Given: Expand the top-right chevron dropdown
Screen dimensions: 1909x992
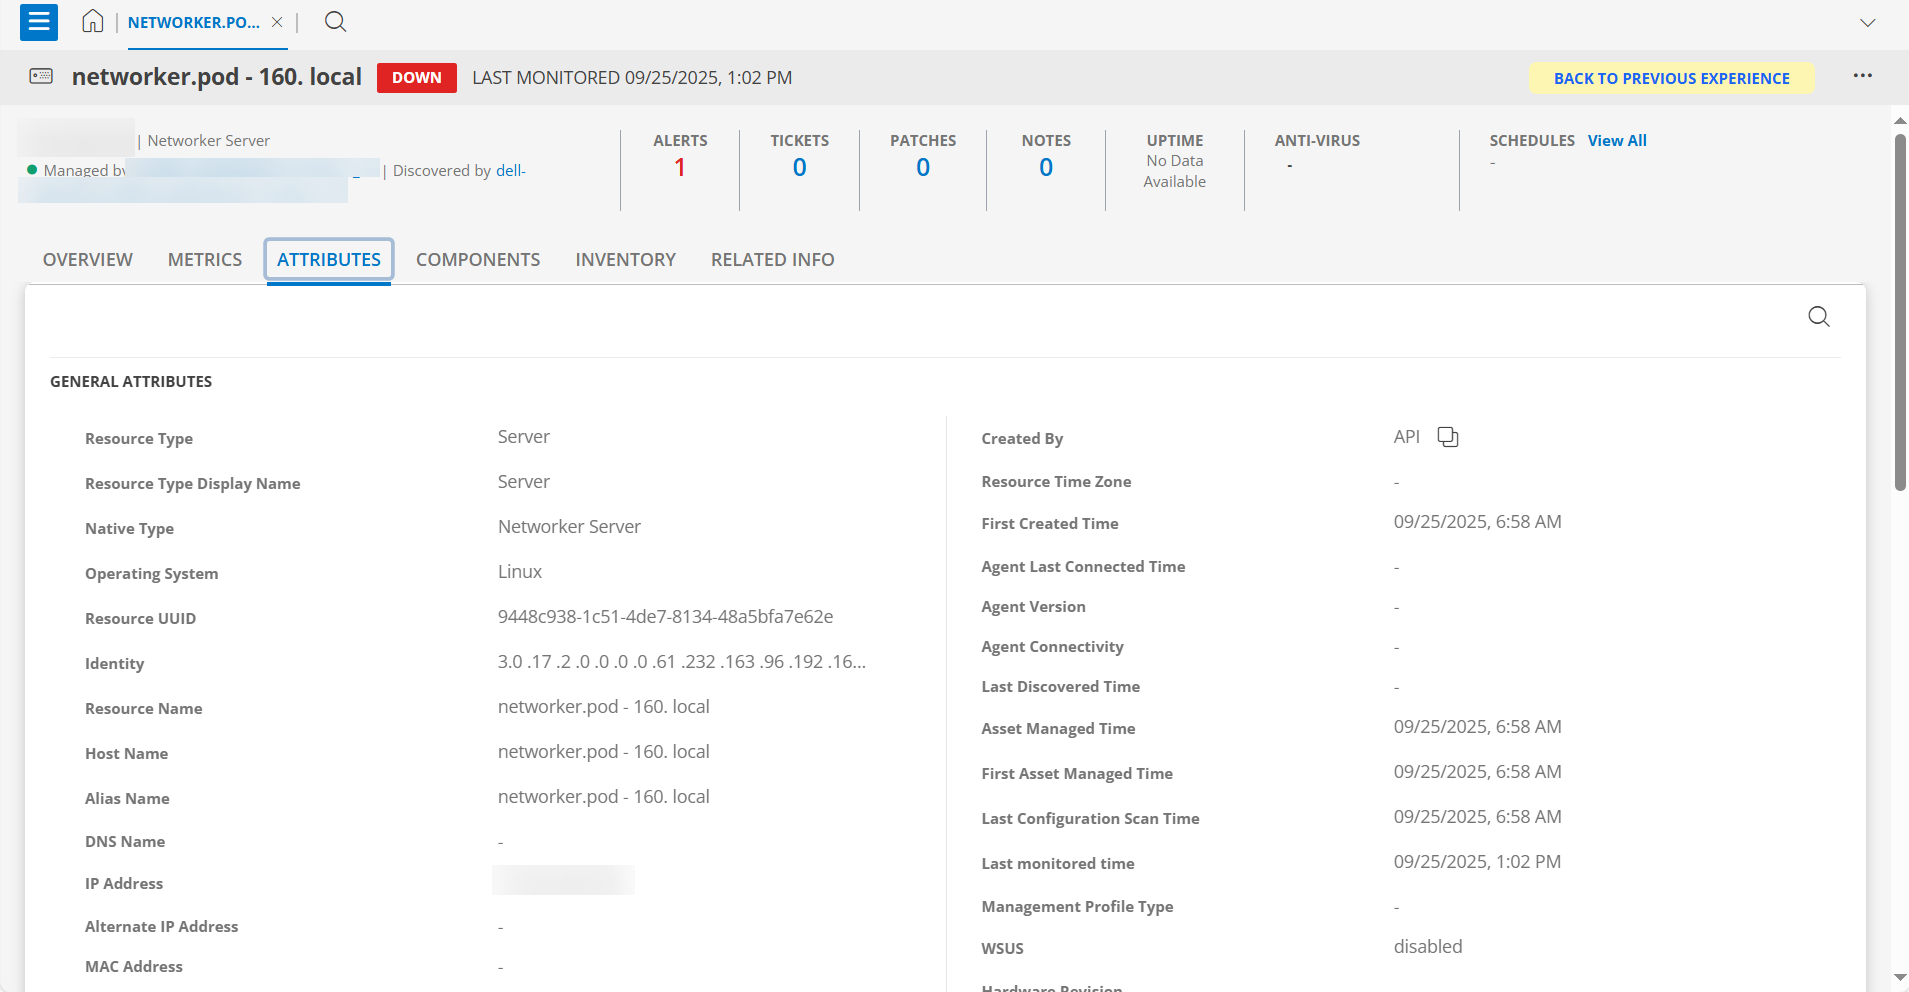Looking at the screenshot, I should tap(1867, 22).
